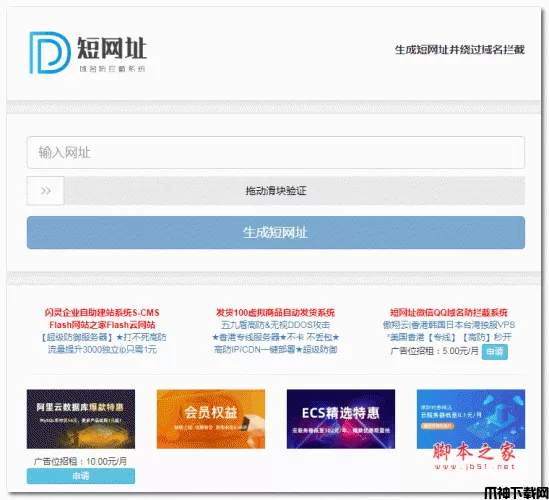
Task: Open the 闪灵企业自助建站系统S-CMS link
Action: (x=102, y=312)
